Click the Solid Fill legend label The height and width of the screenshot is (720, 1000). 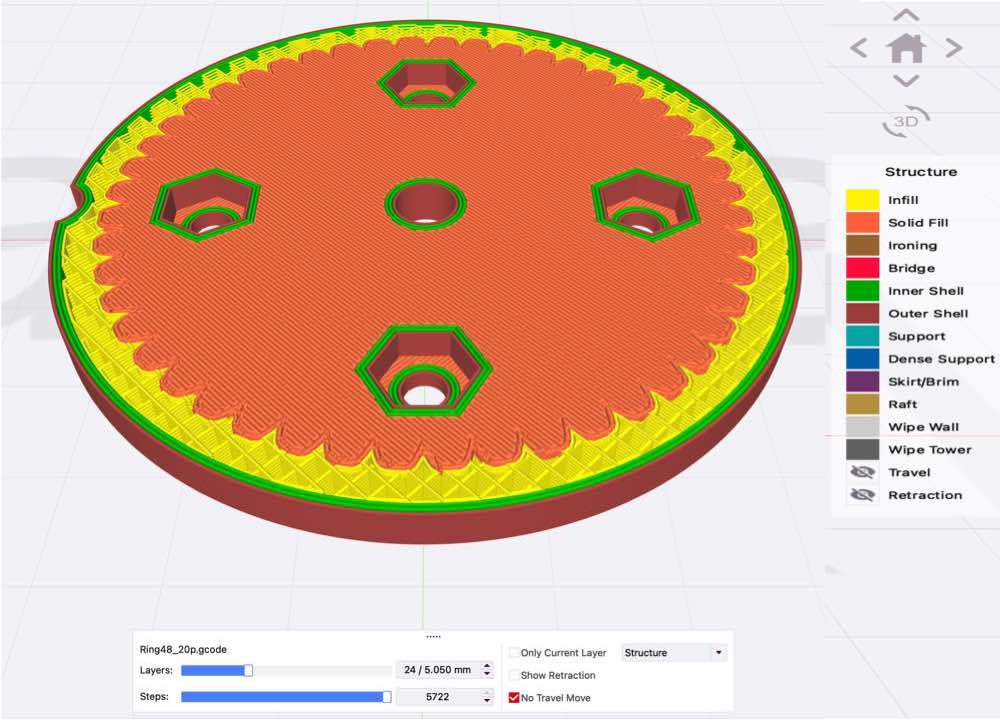(918, 223)
